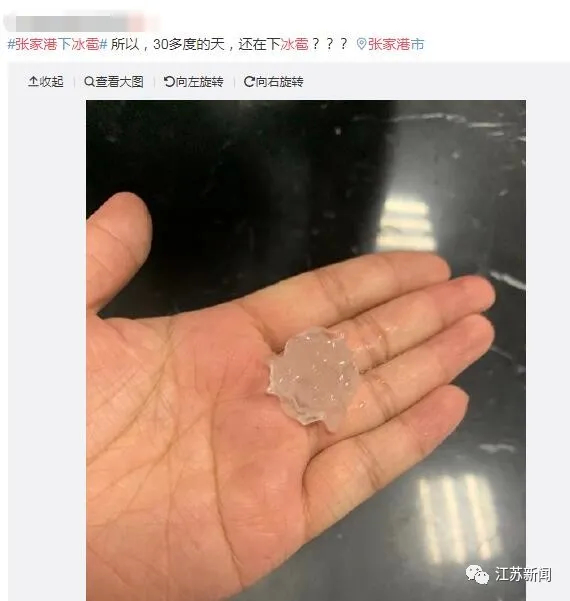Click the location pin icon before 张家港市
570x601 pixels.
[361, 44]
